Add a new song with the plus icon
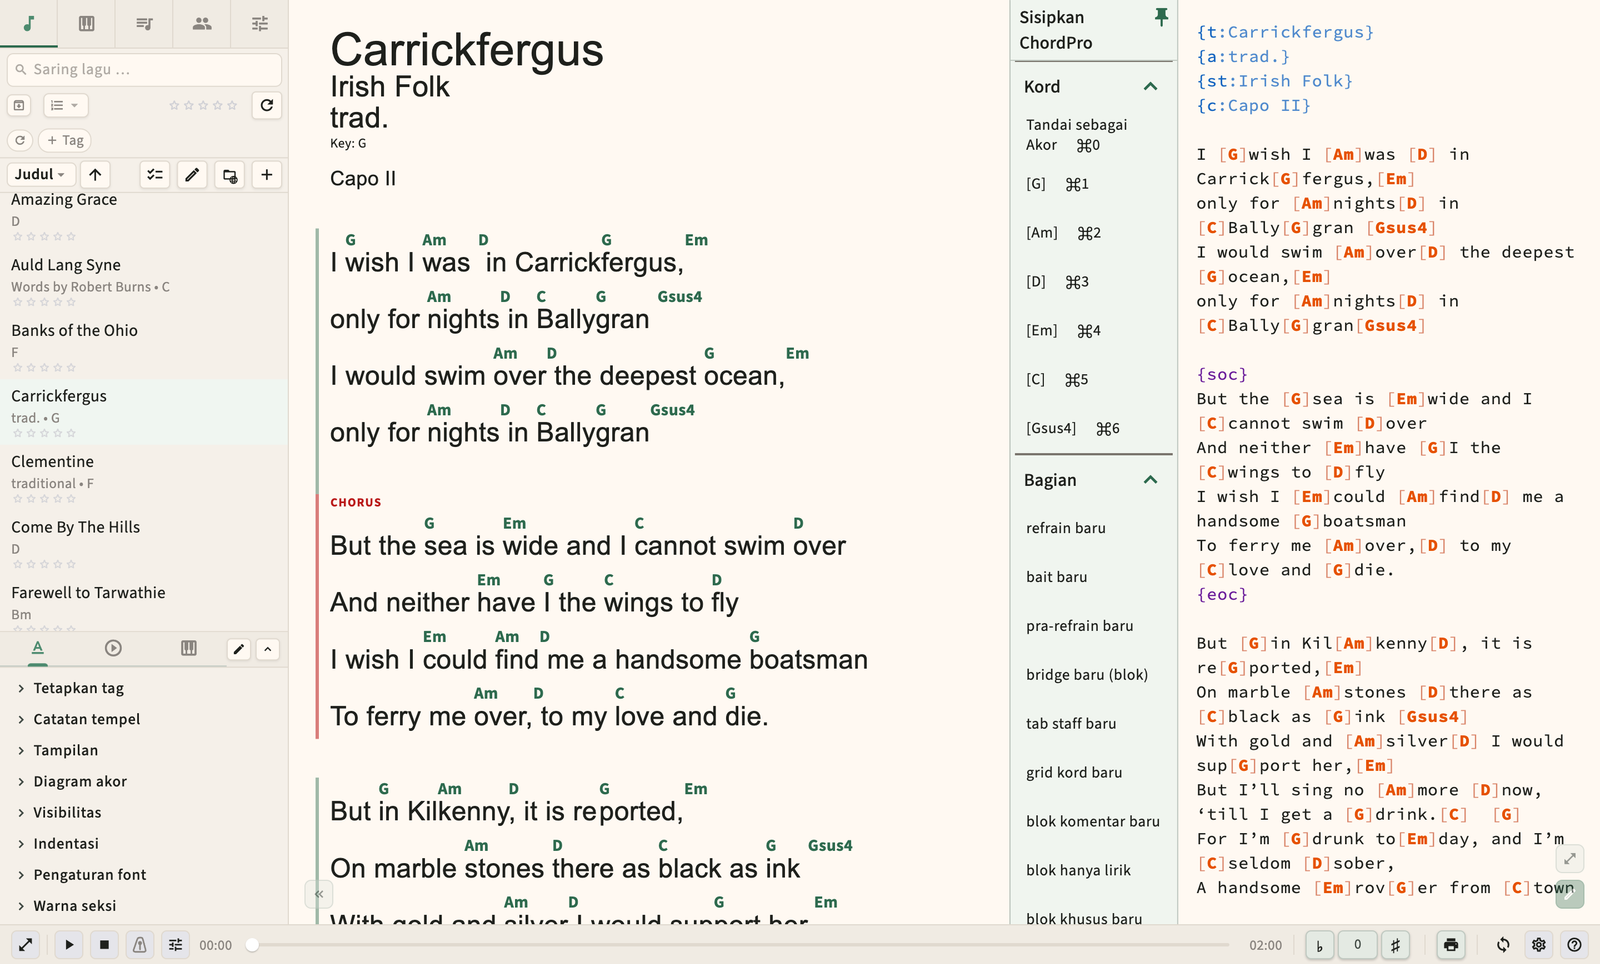This screenshot has width=1600, height=964. coord(267,175)
